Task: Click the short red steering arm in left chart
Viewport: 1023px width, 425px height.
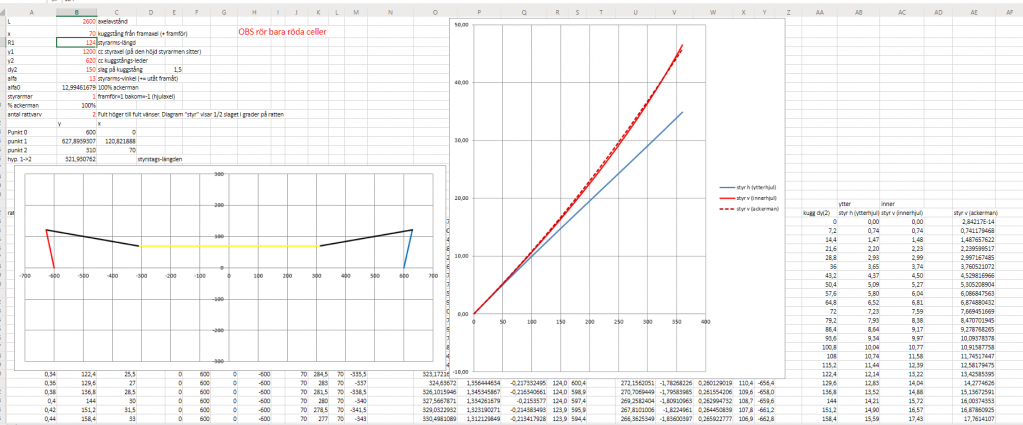Action: pyautogui.click(x=50, y=249)
